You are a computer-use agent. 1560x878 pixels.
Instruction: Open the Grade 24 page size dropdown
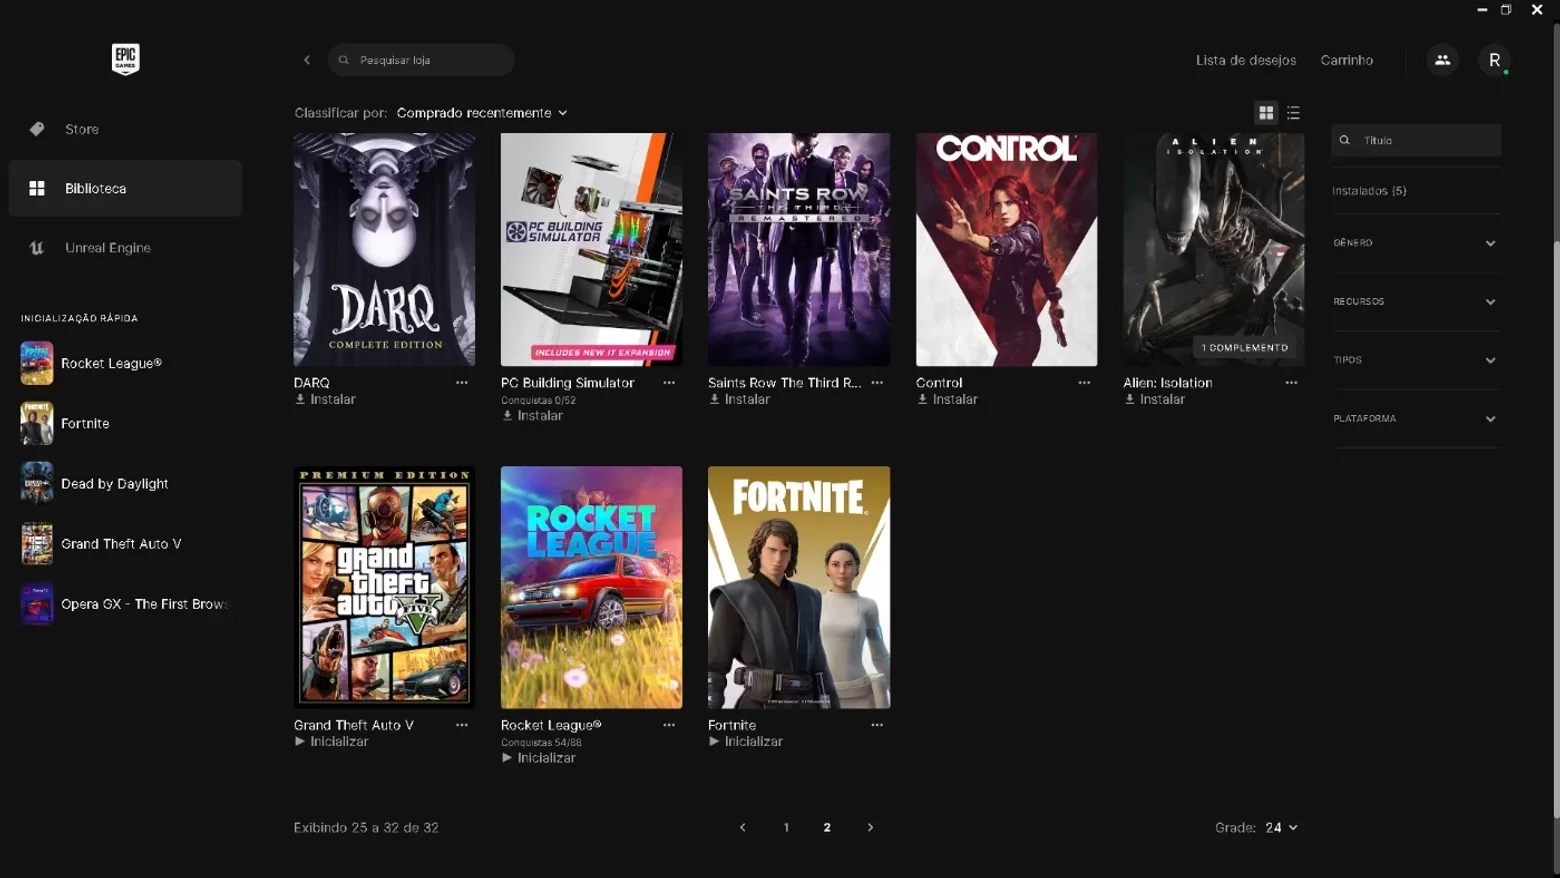[1281, 828]
